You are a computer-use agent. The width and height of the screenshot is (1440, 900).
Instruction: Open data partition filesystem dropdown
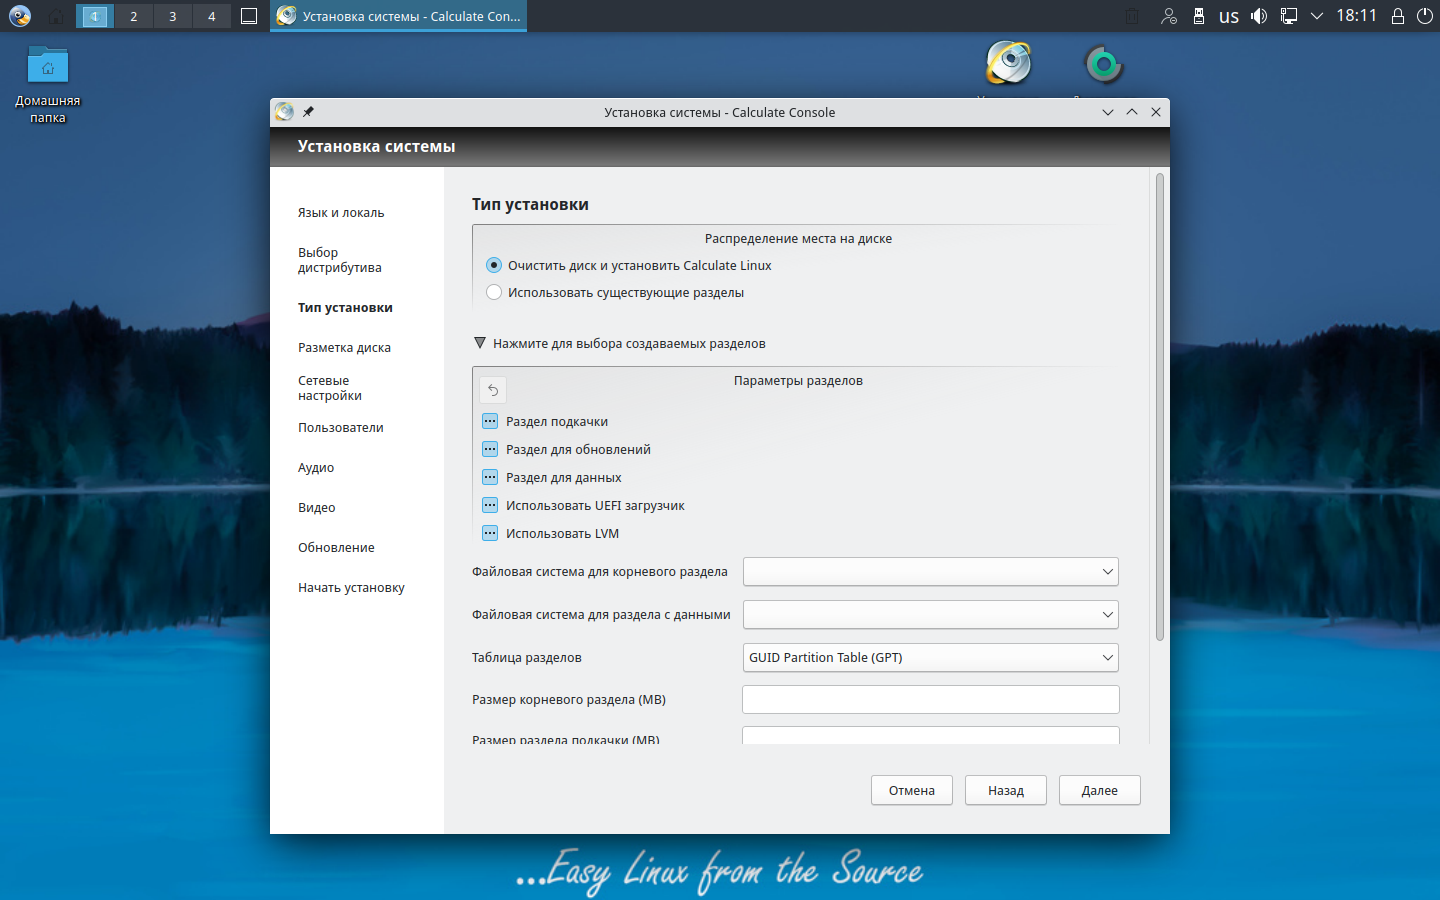click(x=930, y=615)
